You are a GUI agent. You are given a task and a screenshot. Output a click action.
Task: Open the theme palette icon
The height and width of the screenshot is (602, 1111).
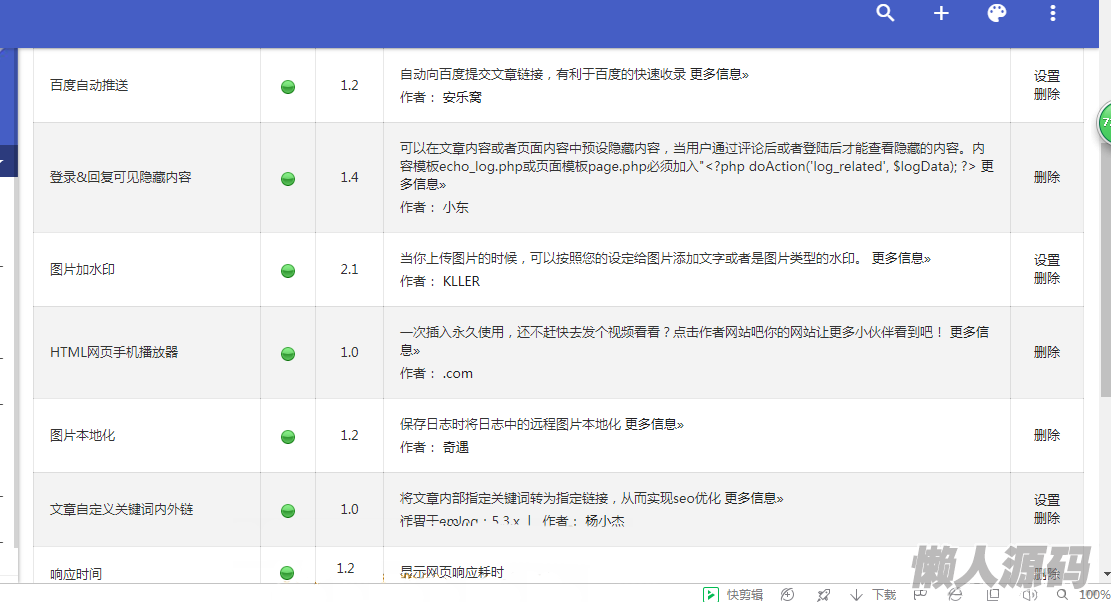[997, 13]
